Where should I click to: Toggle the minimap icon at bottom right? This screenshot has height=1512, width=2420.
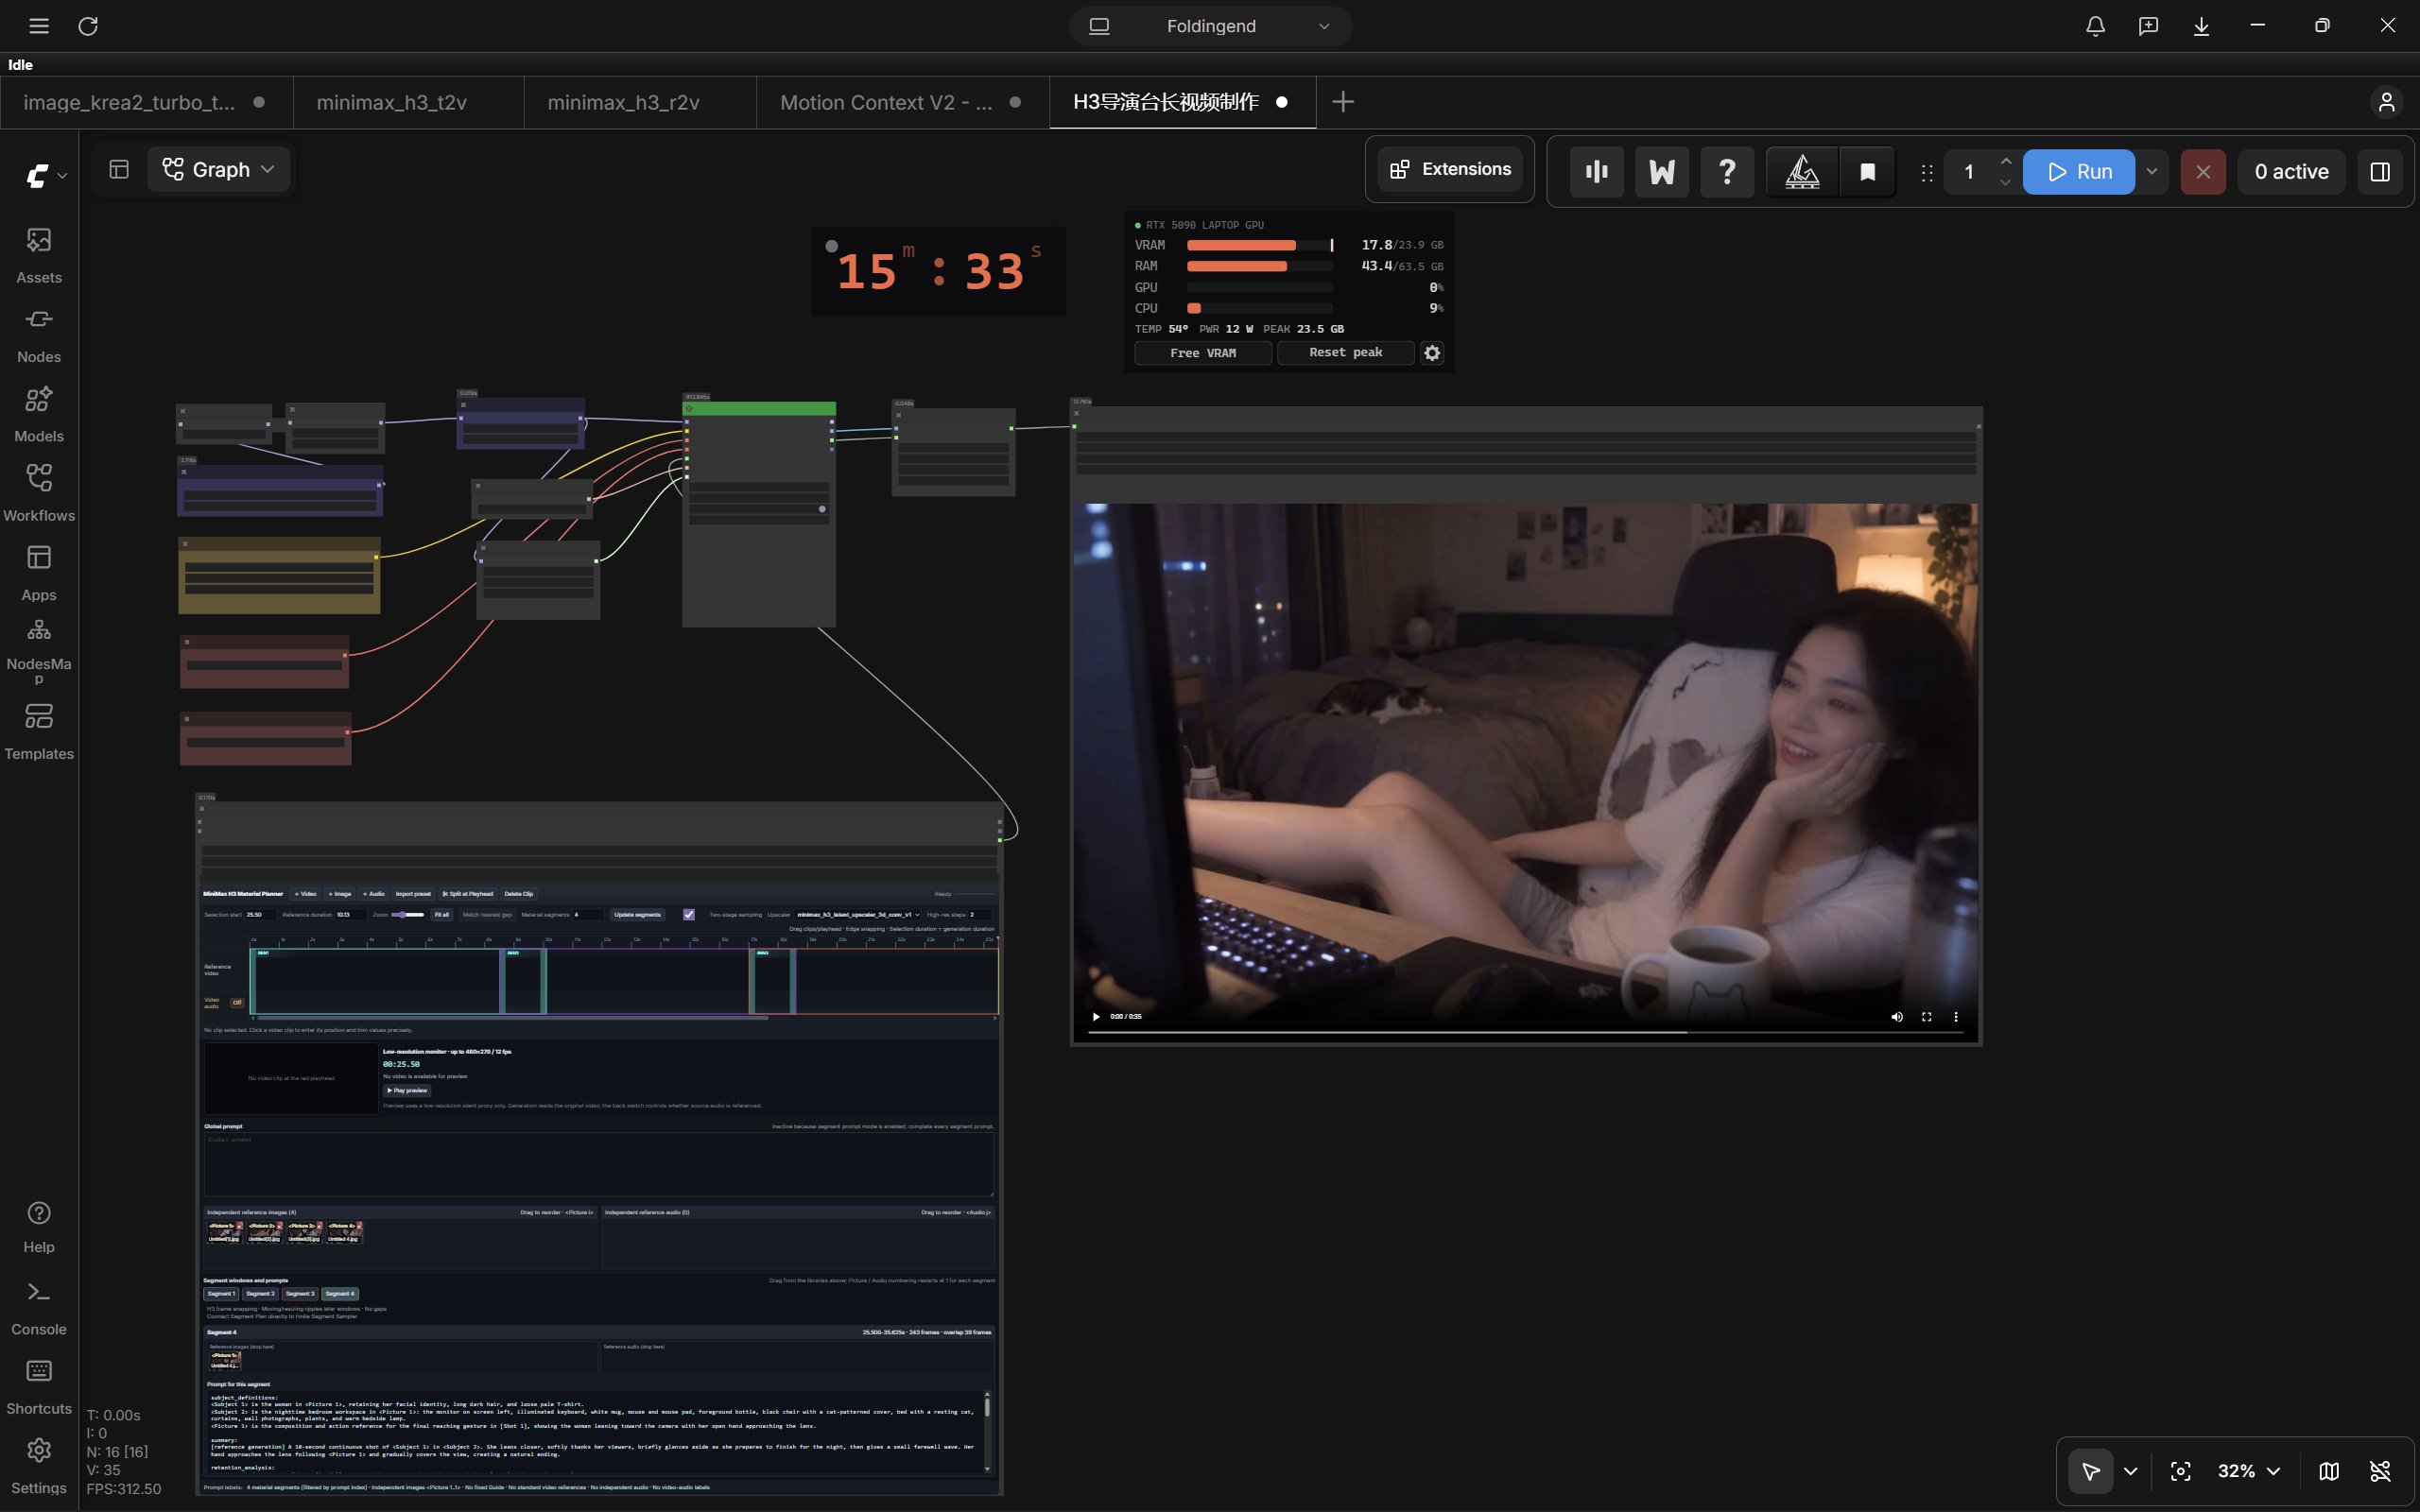tap(2329, 1471)
